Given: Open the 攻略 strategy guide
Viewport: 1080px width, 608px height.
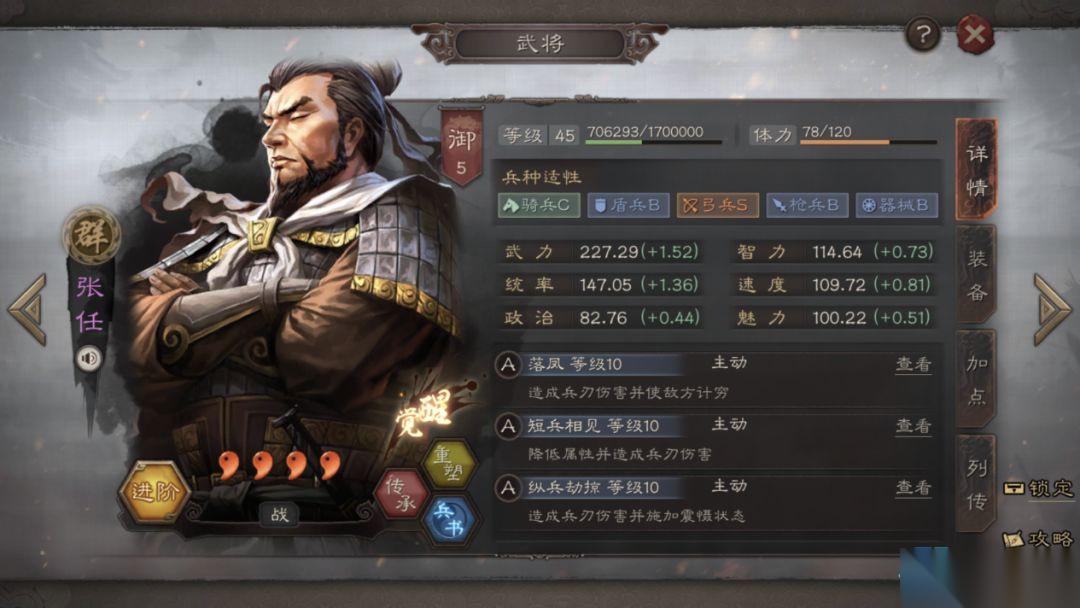Looking at the screenshot, I should pyautogui.click(x=1039, y=538).
